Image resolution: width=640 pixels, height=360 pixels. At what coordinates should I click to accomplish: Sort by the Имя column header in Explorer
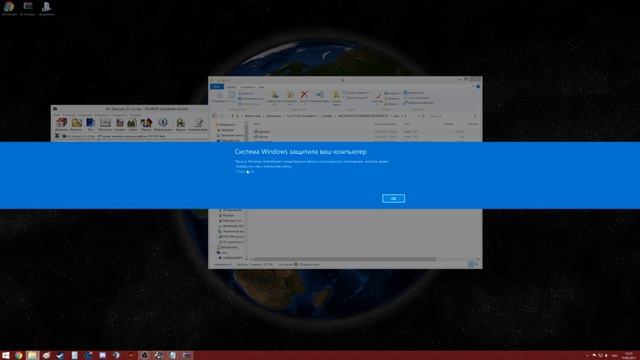tap(257, 124)
